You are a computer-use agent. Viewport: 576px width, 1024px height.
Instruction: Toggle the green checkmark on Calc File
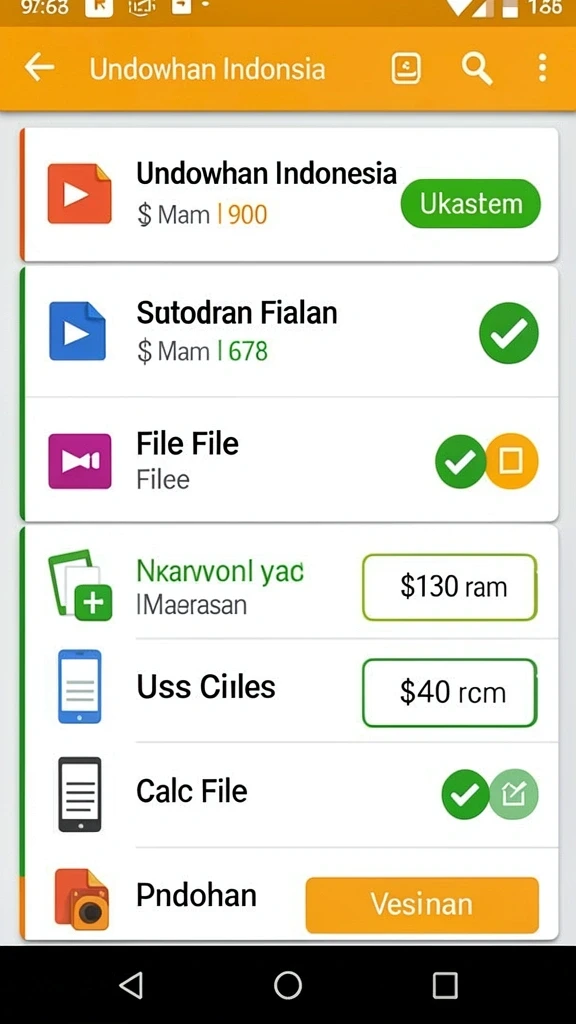[466, 794]
